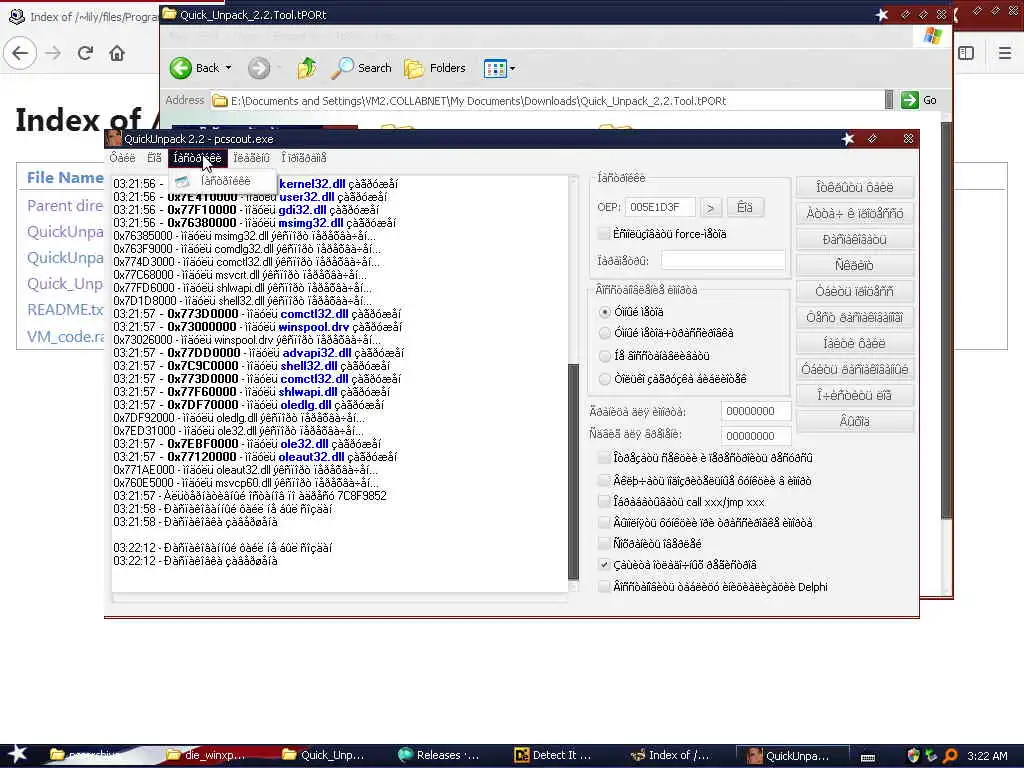Open the Explorer address bar dropdown
The width and height of the screenshot is (1024, 768).
pyautogui.click(x=889, y=100)
